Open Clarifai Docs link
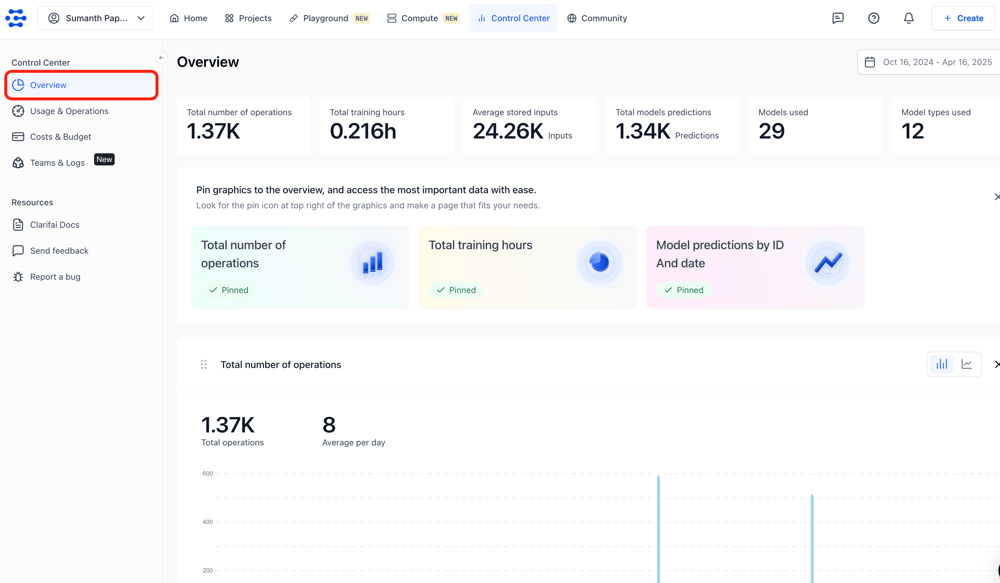 pos(54,225)
